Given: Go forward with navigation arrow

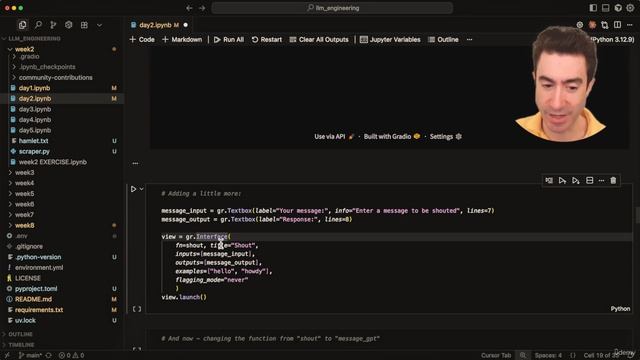Looking at the screenshot, I should (x=202, y=8).
